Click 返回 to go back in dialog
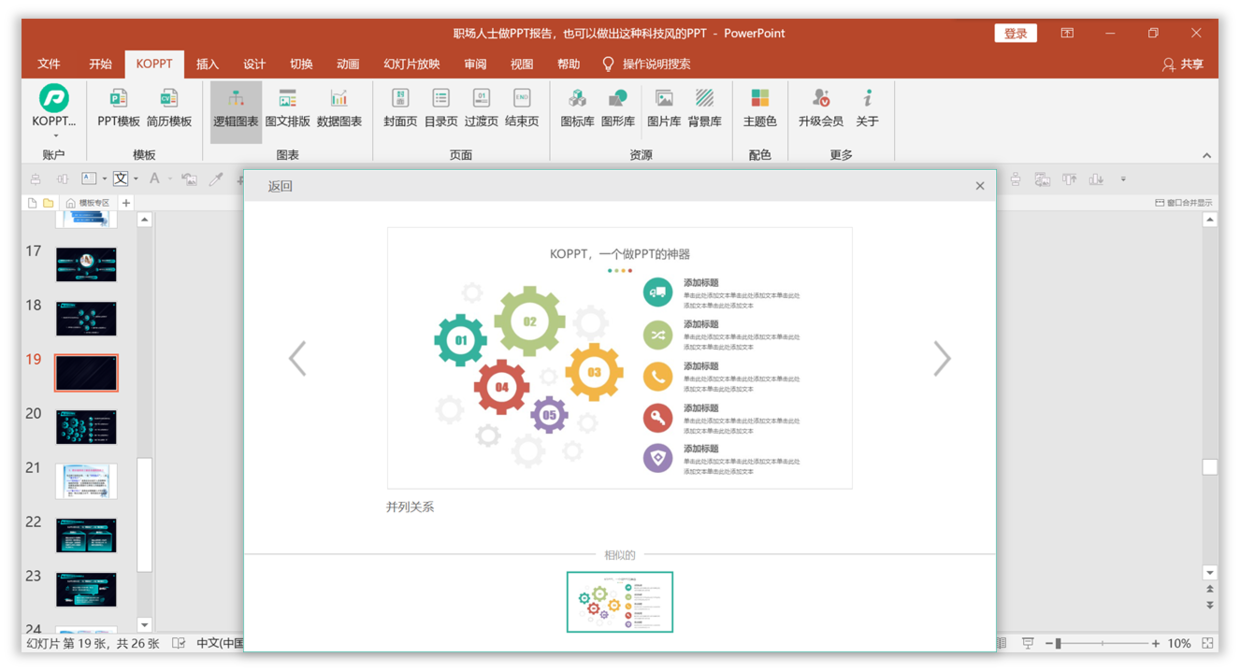1240x671 pixels. pyautogui.click(x=280, y=186)
